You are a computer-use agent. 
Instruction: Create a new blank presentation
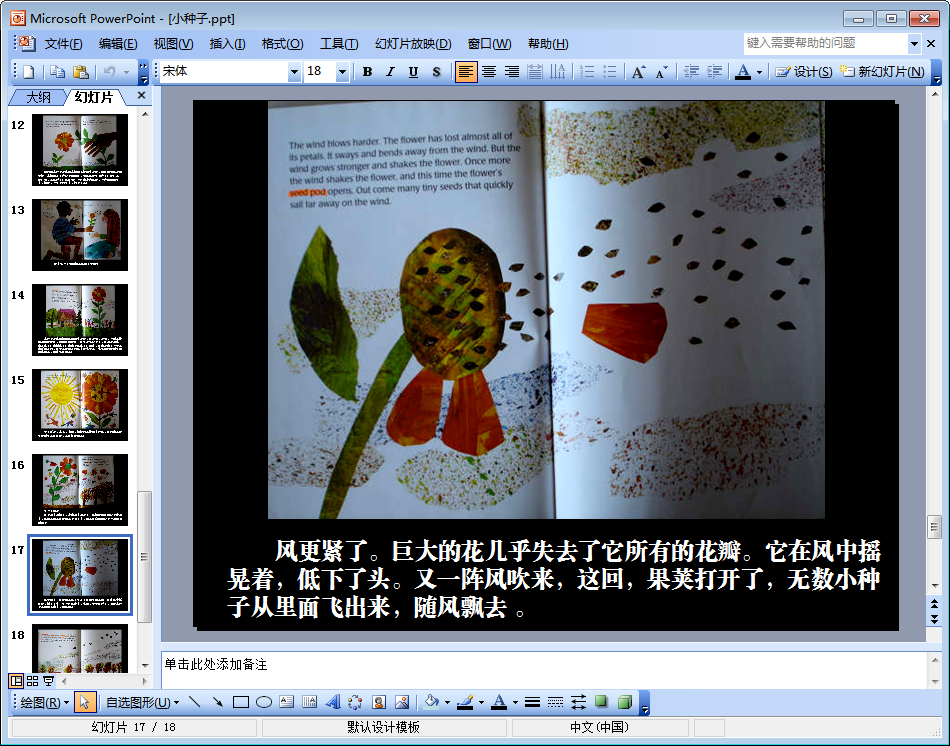click(28, 72)
